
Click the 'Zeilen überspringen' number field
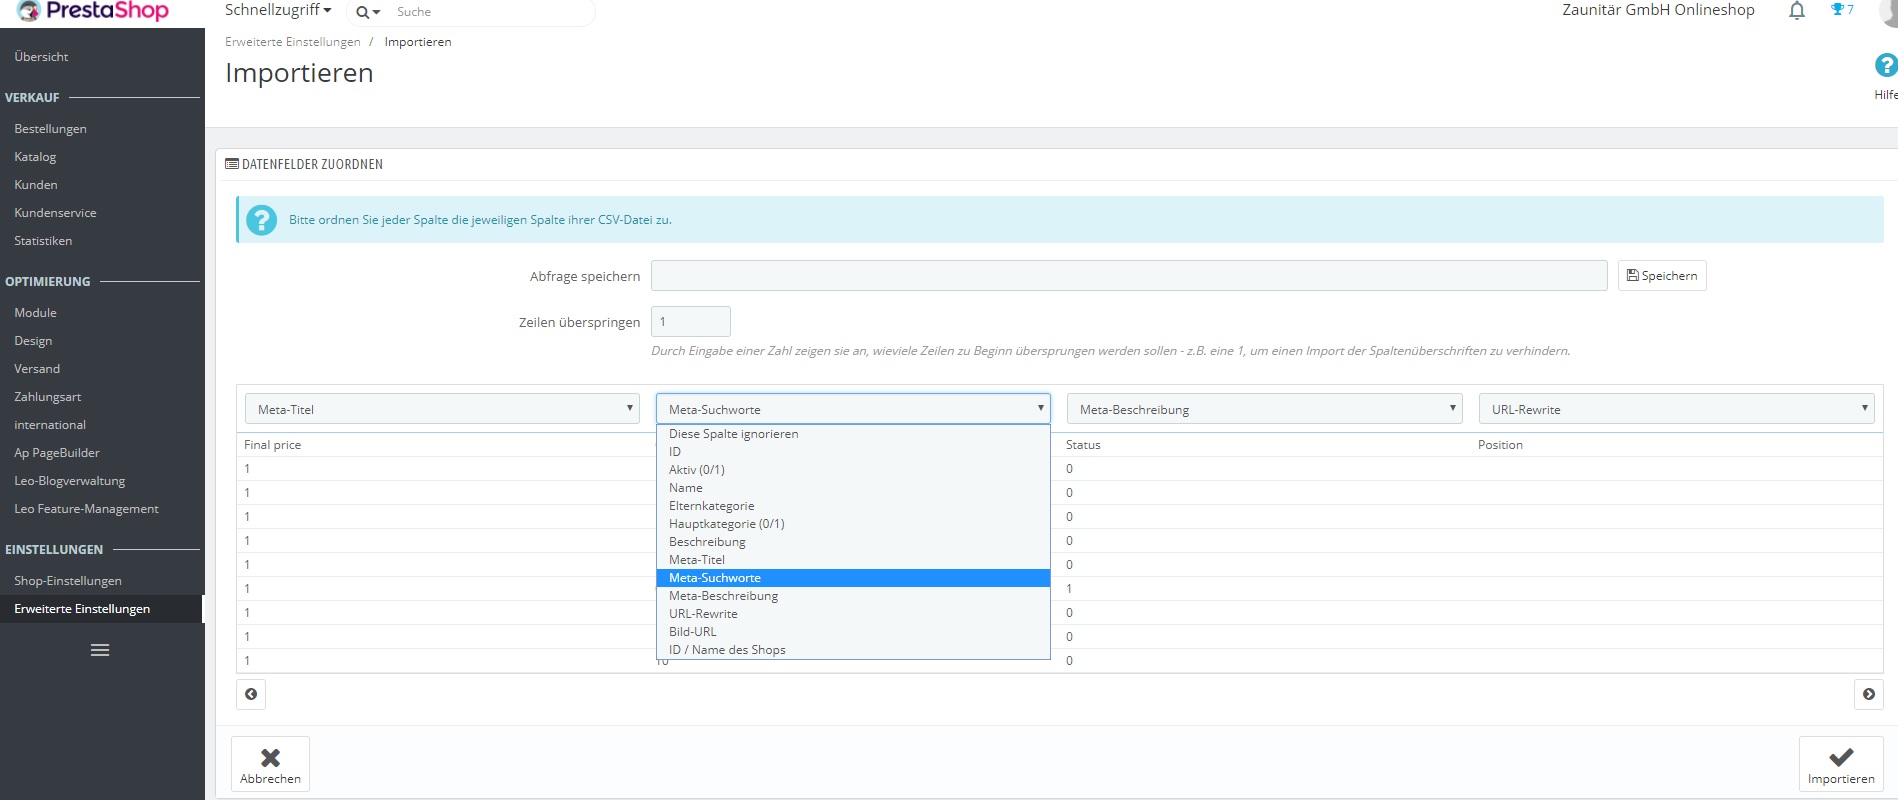pyautogui.click(x=691, y=322)
